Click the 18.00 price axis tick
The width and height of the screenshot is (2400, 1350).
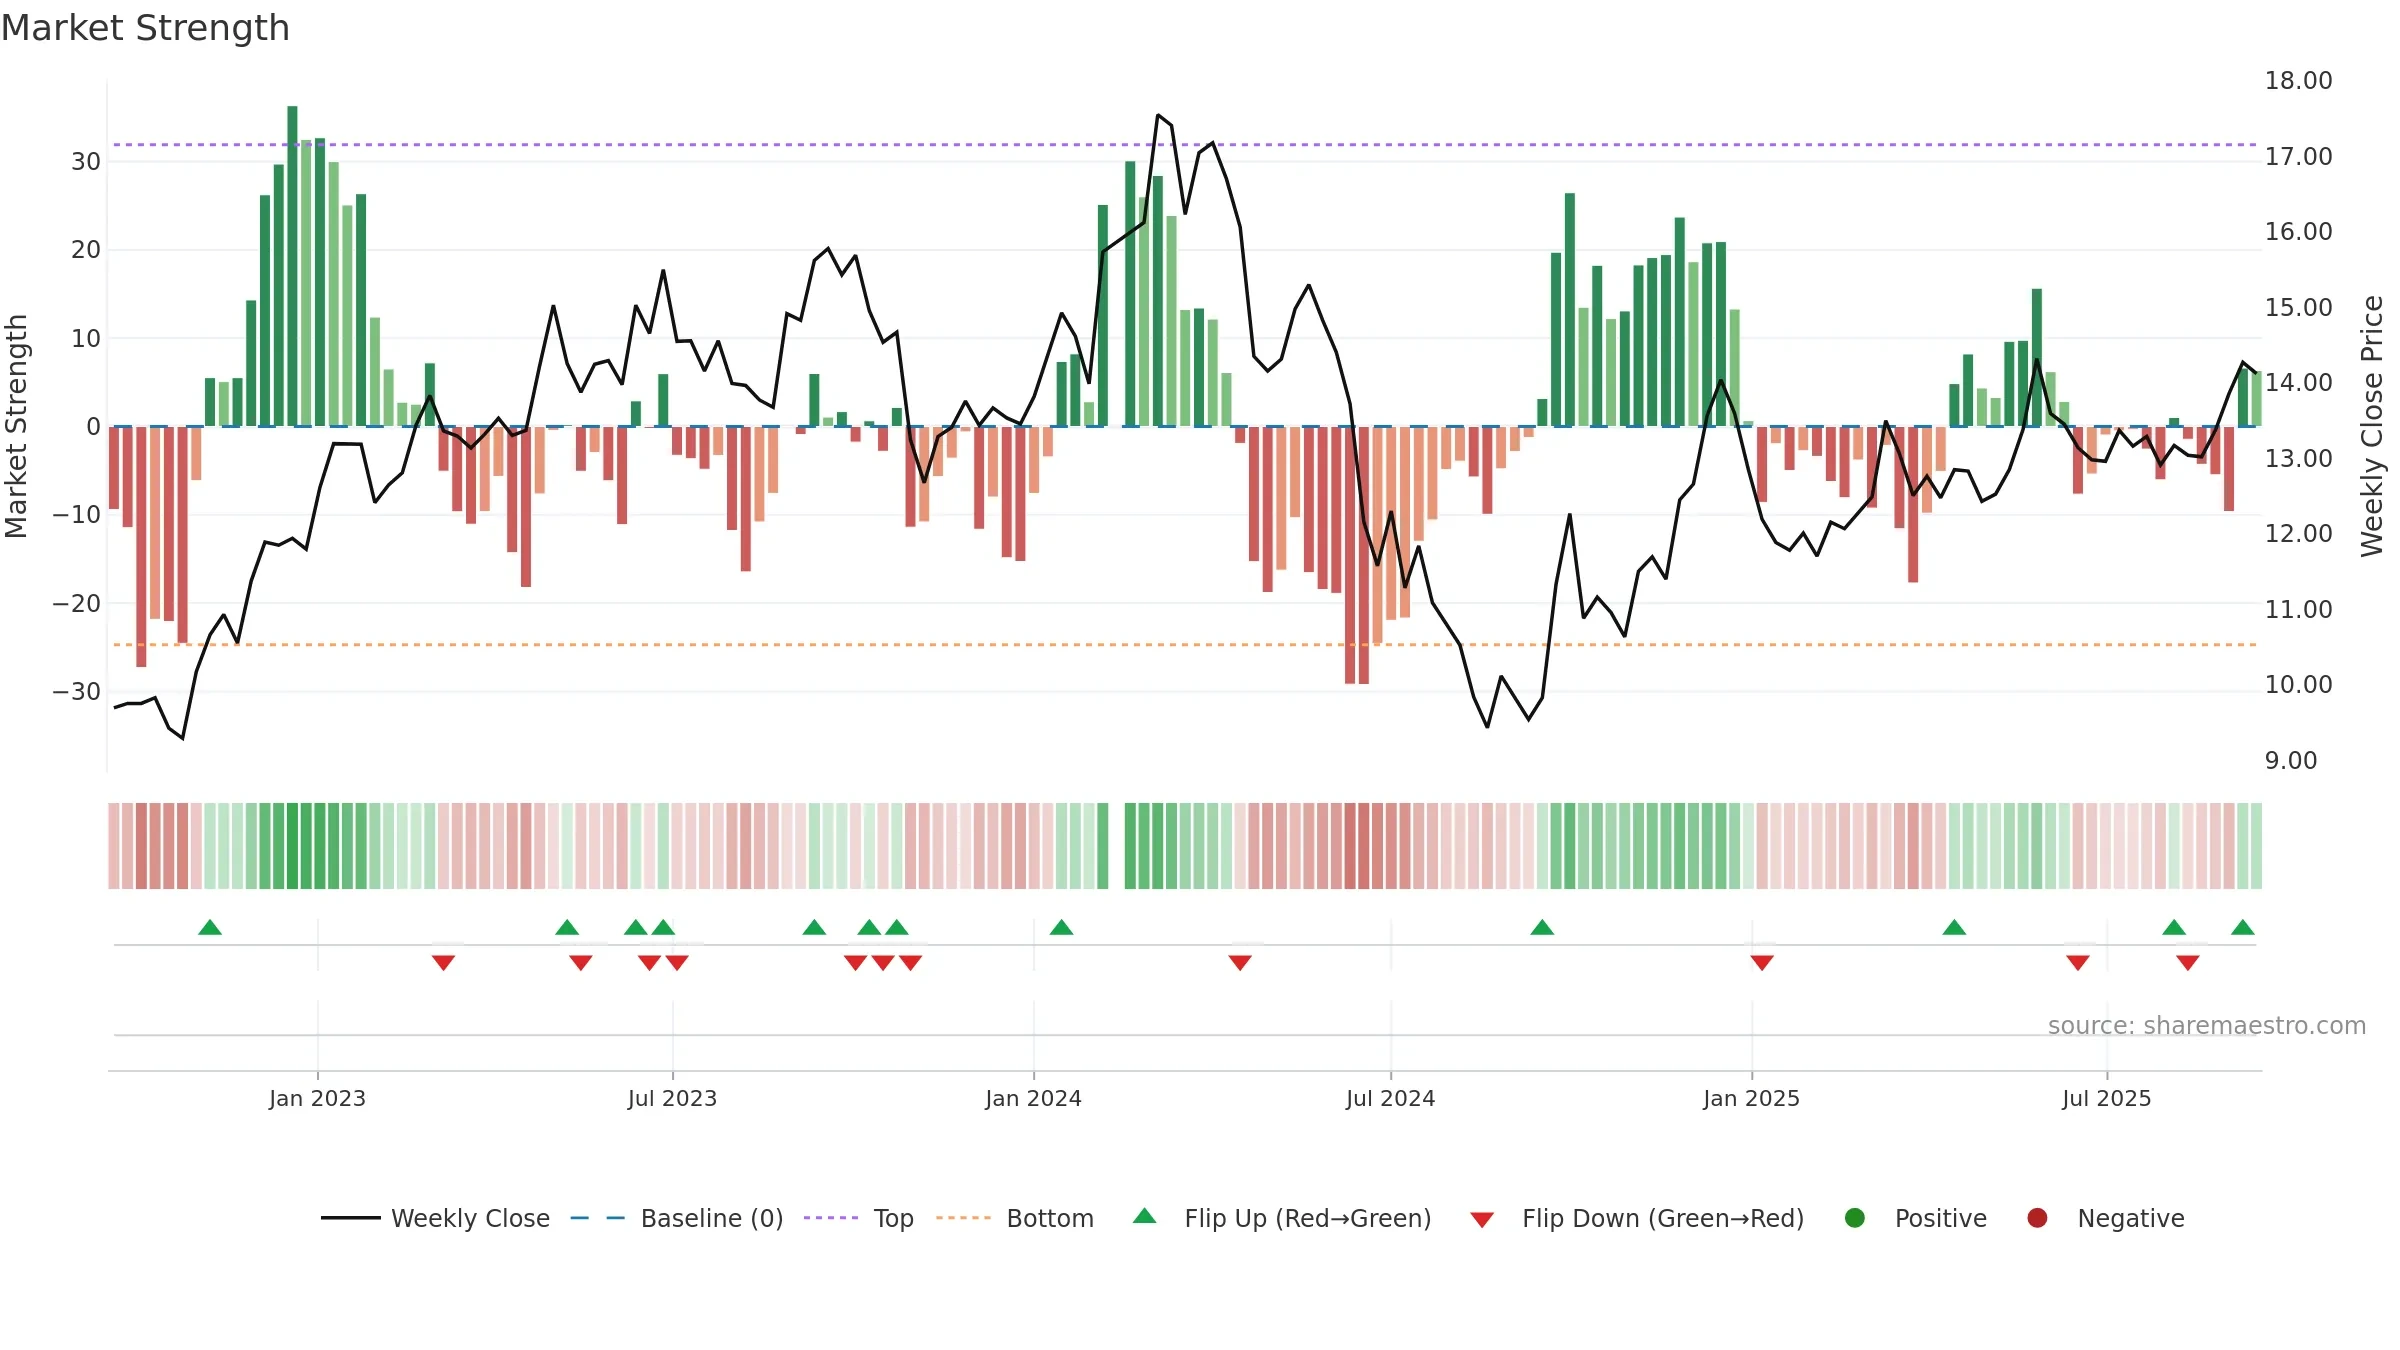tap(2298, 81)
